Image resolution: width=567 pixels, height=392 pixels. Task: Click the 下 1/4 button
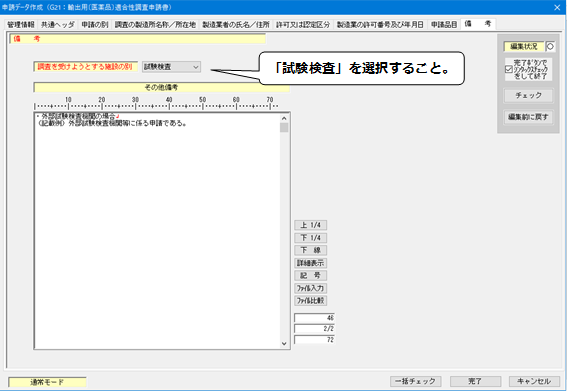[x=311, y=238]
